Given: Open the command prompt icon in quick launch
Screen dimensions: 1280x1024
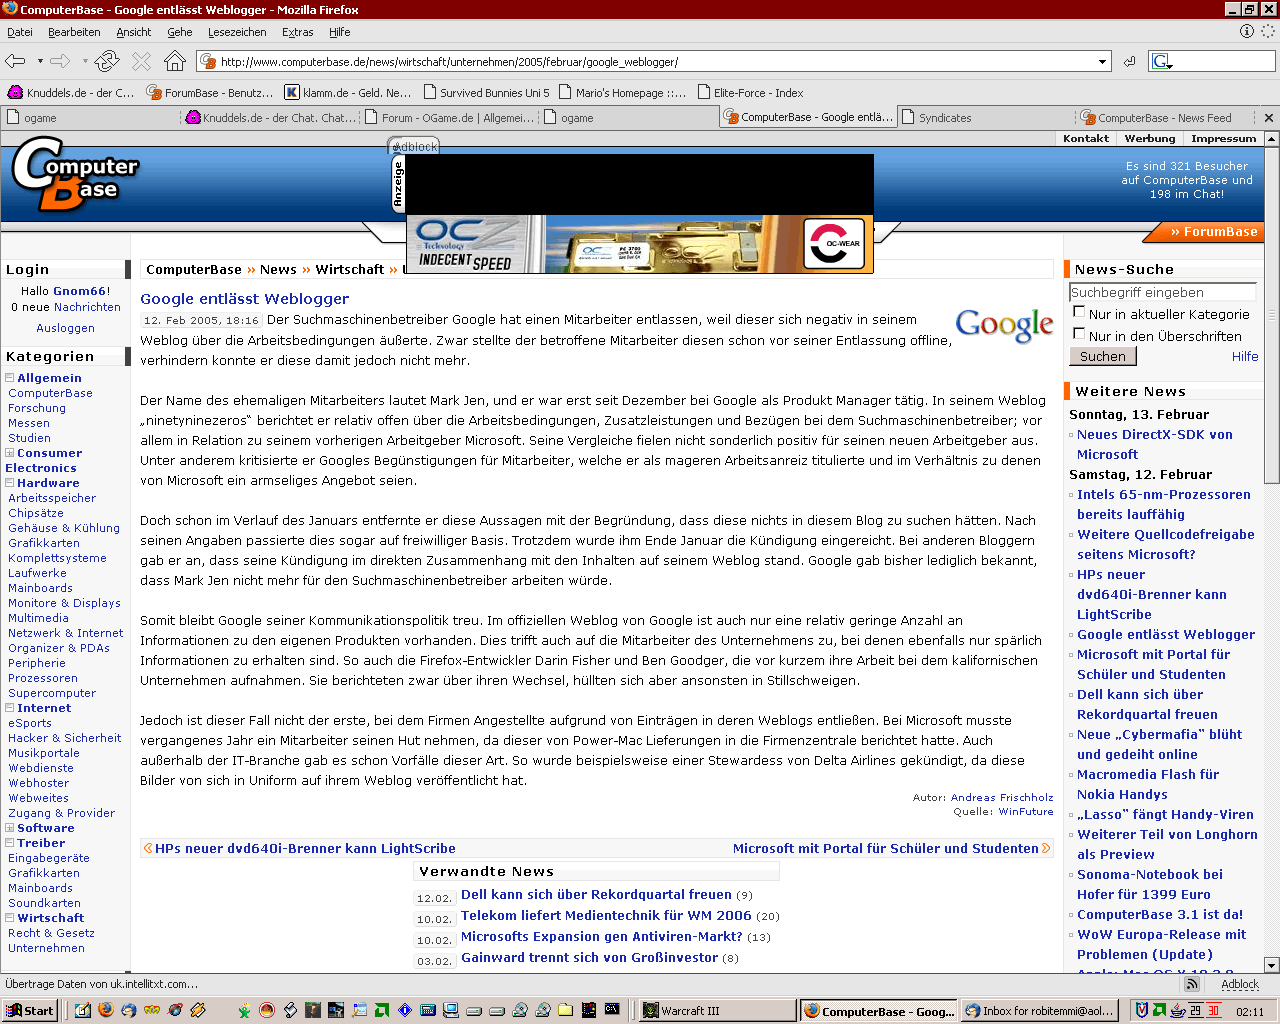Looking at the screenshot, I should pos(612,1010).
